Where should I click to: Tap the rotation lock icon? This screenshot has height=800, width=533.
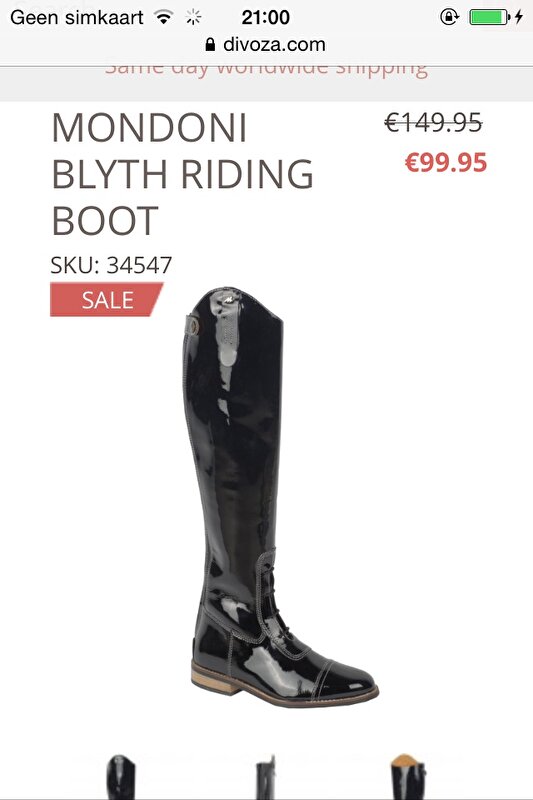pos(449,17)
